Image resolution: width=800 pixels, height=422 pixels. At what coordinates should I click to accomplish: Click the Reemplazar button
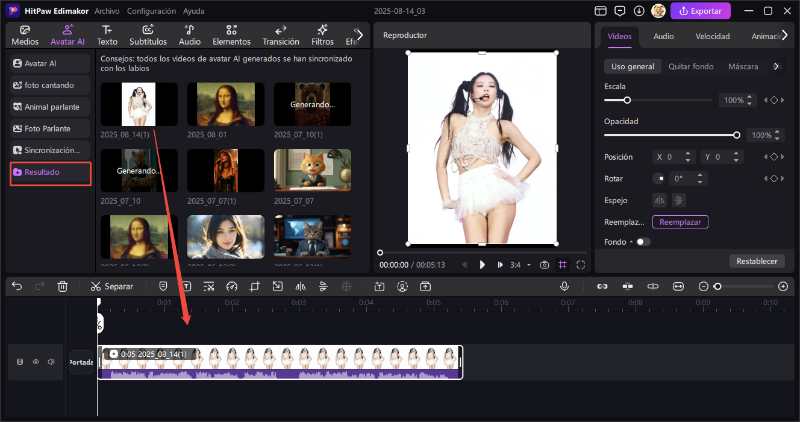680,222
